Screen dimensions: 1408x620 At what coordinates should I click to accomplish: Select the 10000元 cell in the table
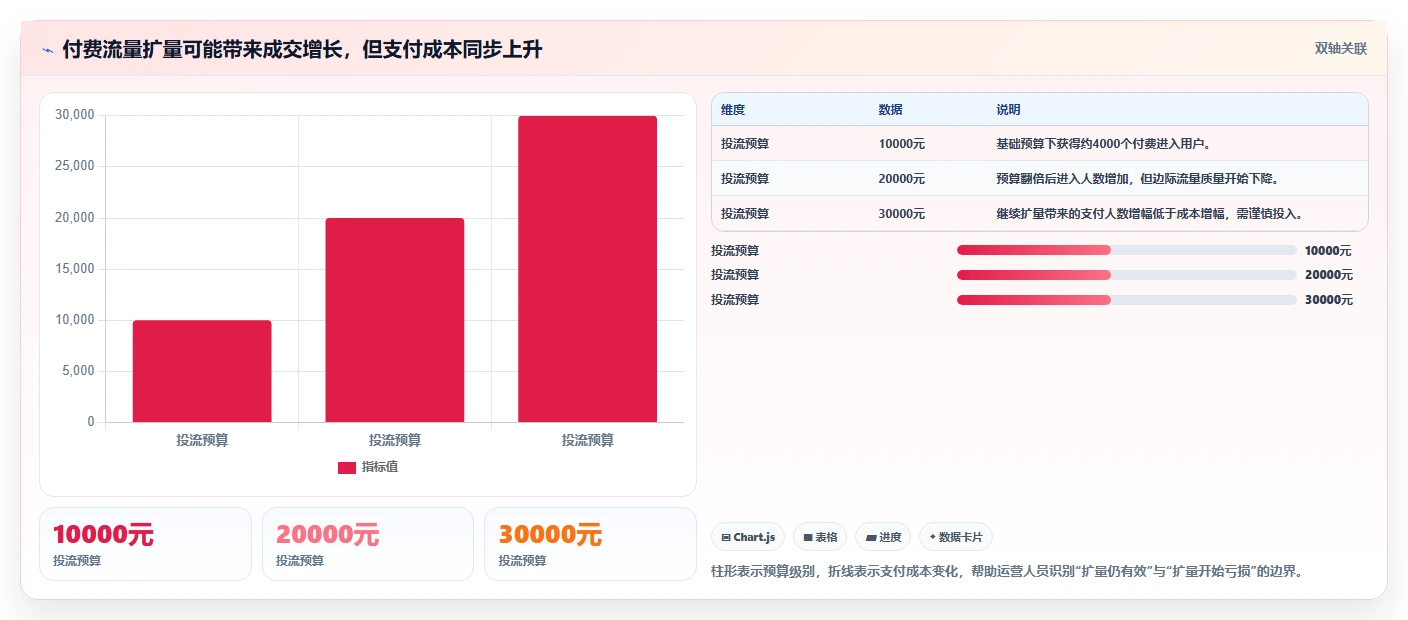[x=902, y=144]
